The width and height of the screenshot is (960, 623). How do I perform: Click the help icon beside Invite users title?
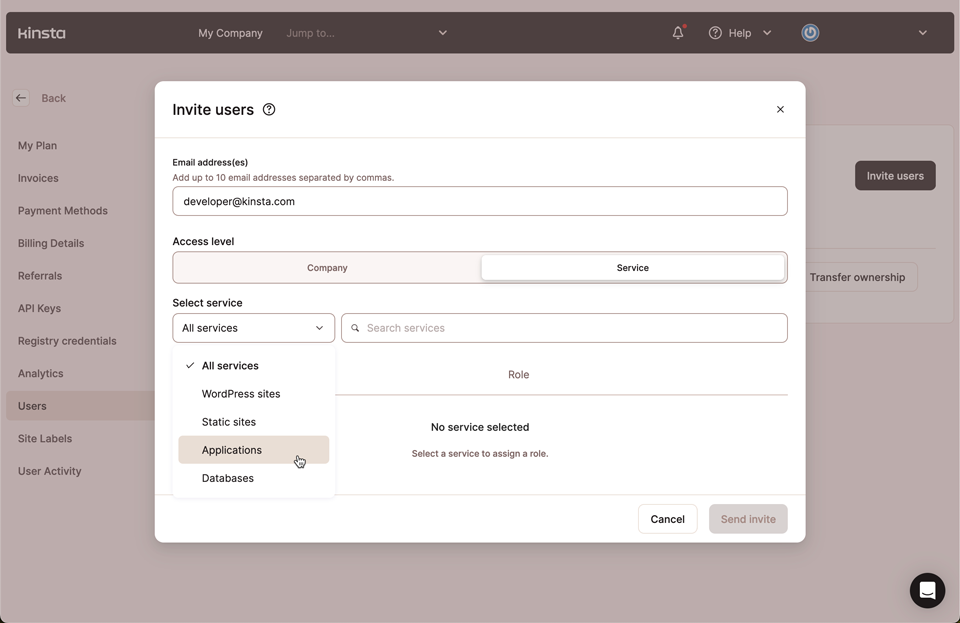point(268,109)
